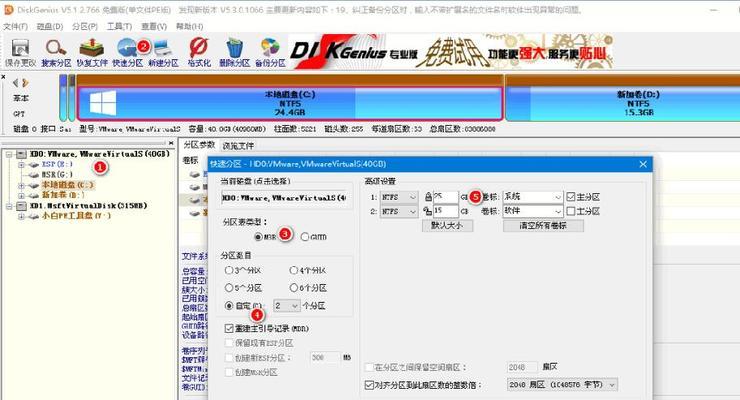
Task: Click the Save Changes (保存更改) toolbar icon
Action: [20, 52]
